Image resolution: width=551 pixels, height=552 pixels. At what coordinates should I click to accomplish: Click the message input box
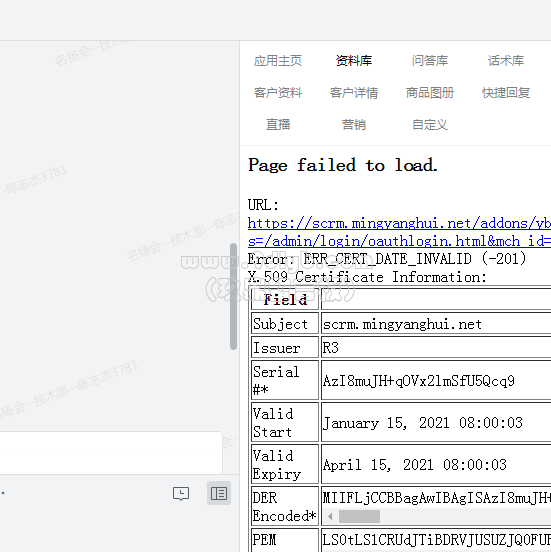(111, 453)
